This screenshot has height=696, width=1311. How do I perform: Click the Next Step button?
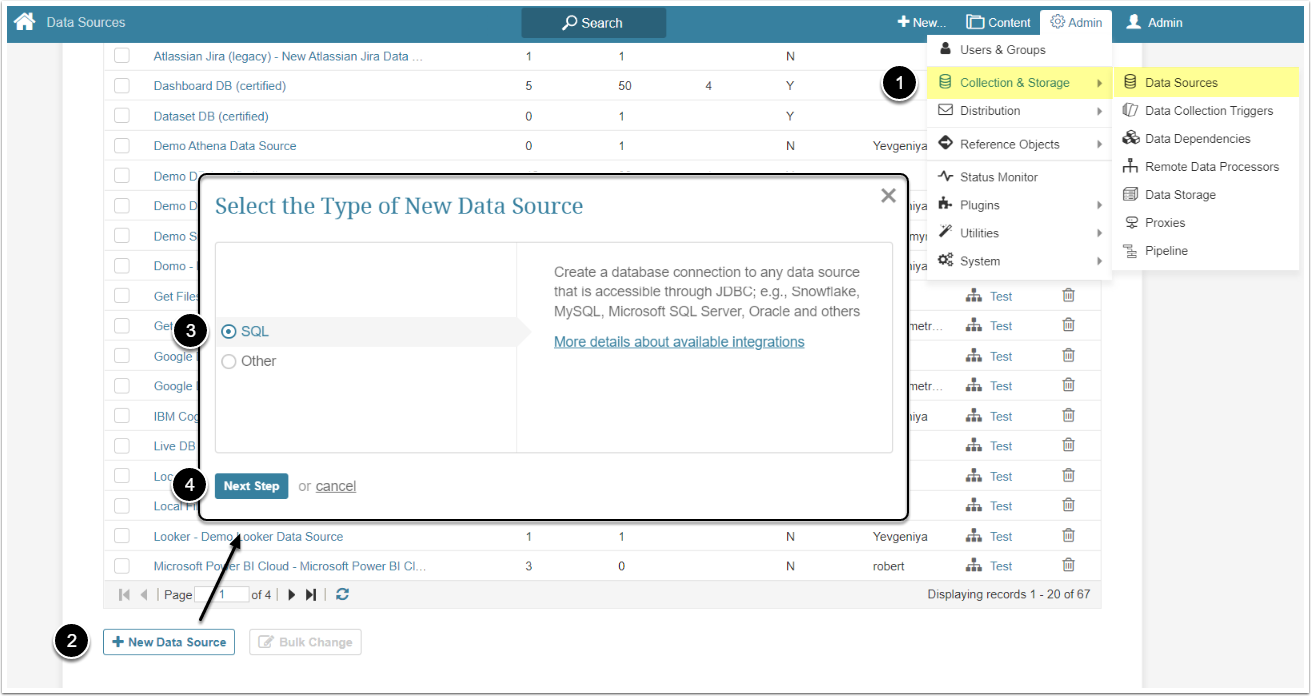coord(251,486)
